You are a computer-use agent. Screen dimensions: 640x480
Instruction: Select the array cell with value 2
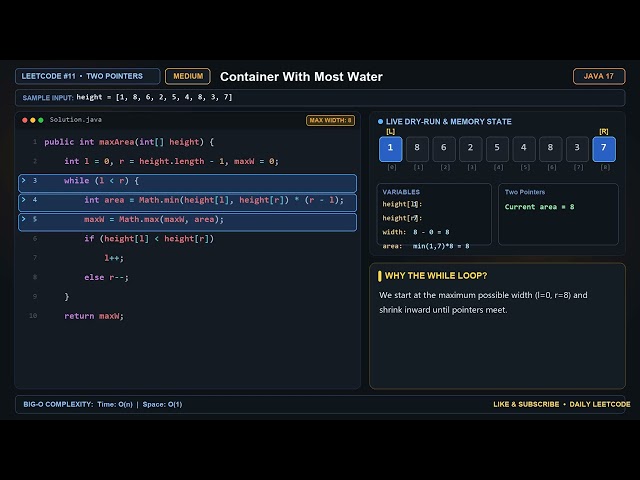(470, 149)
